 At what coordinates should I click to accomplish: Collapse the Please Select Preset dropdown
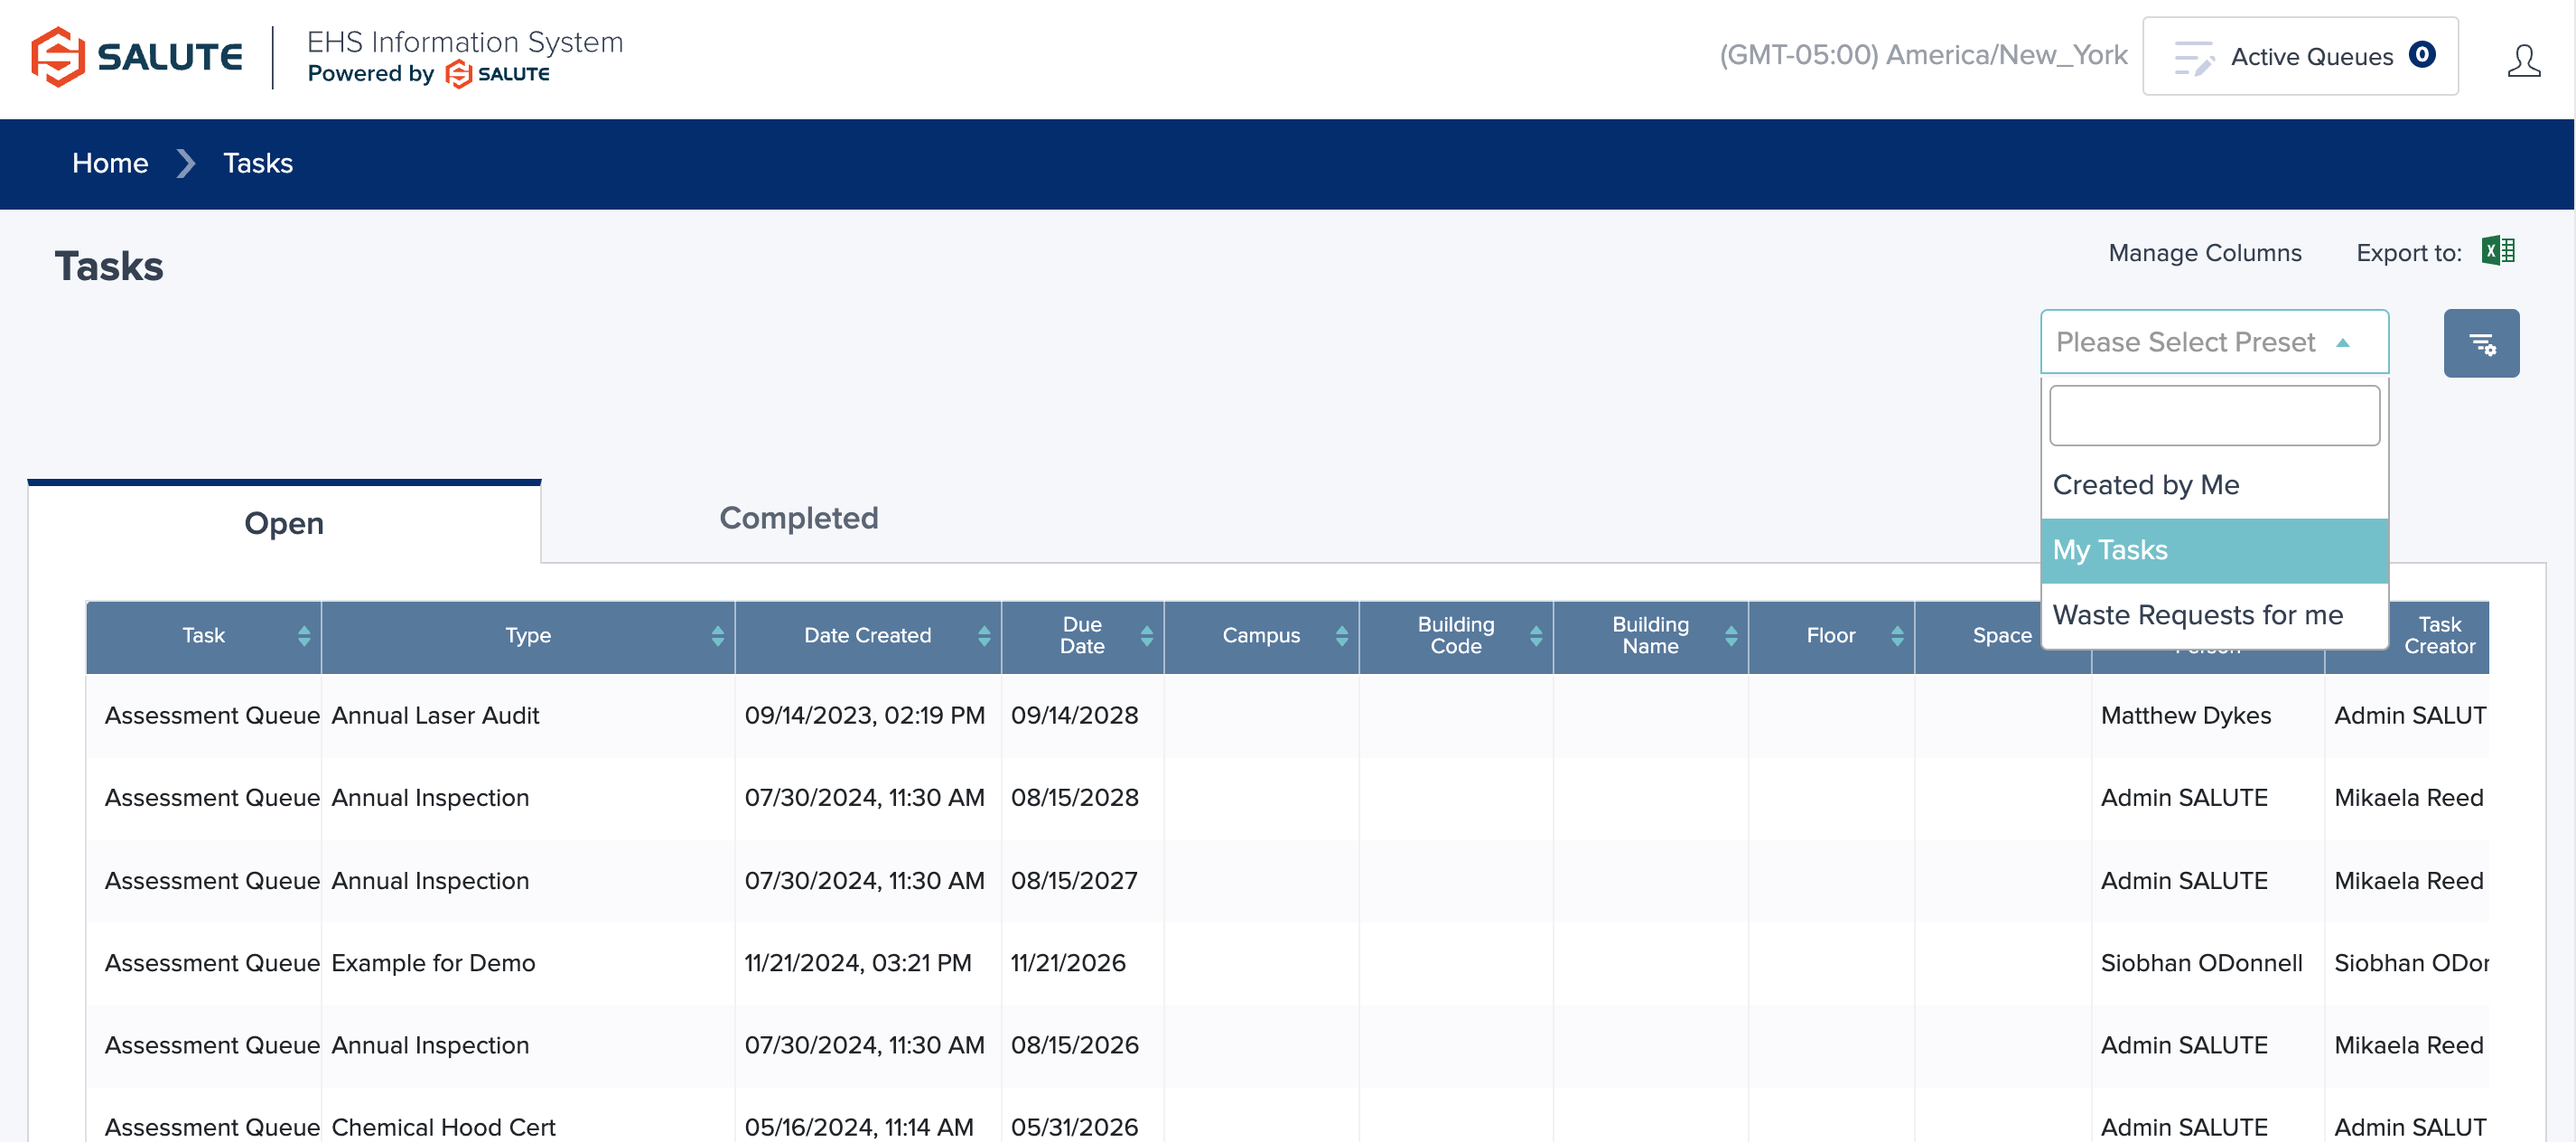coord(2213,342)
